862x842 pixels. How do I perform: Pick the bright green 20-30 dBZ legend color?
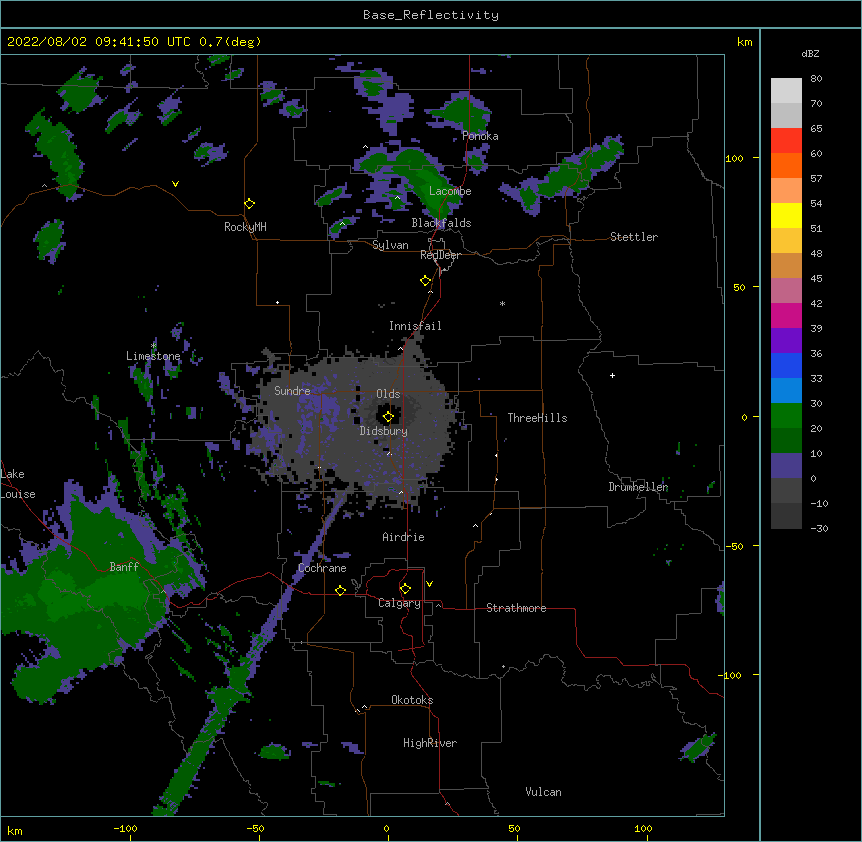coord(786,416)
